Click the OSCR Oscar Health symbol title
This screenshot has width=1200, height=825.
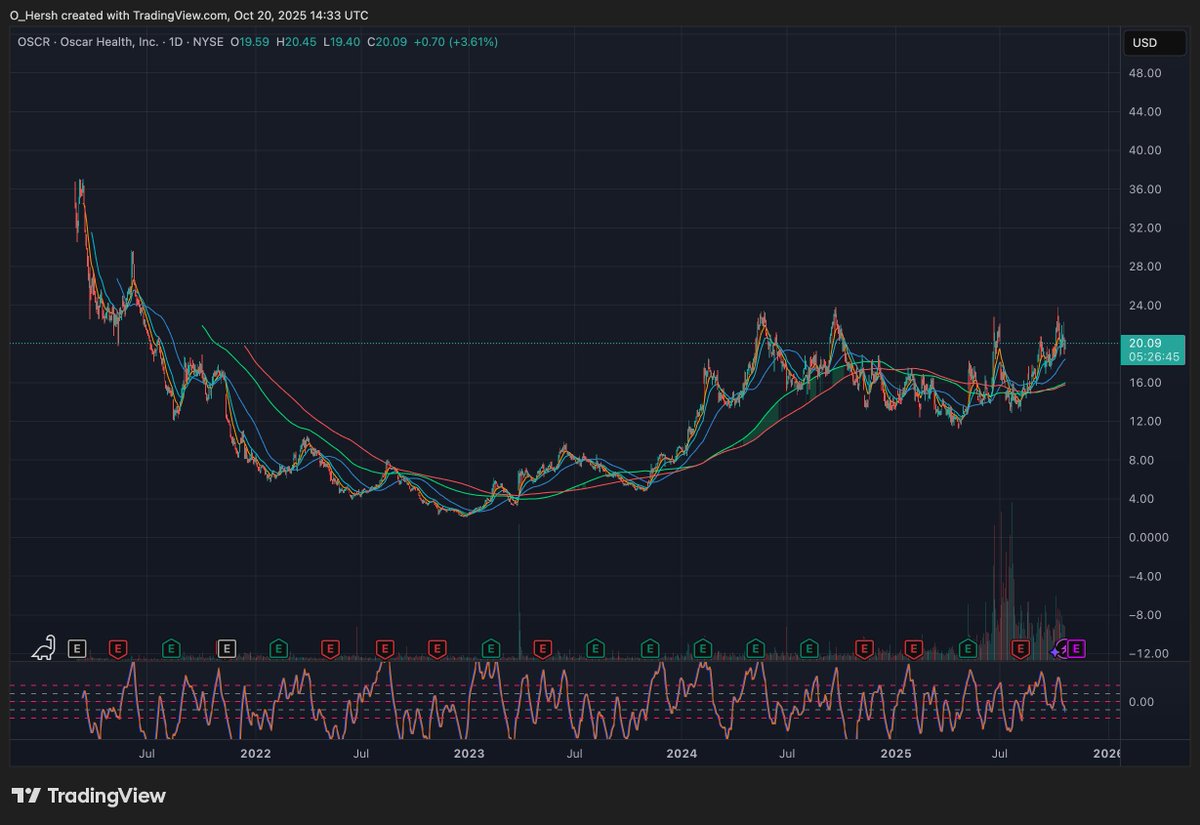pos(120,42)
